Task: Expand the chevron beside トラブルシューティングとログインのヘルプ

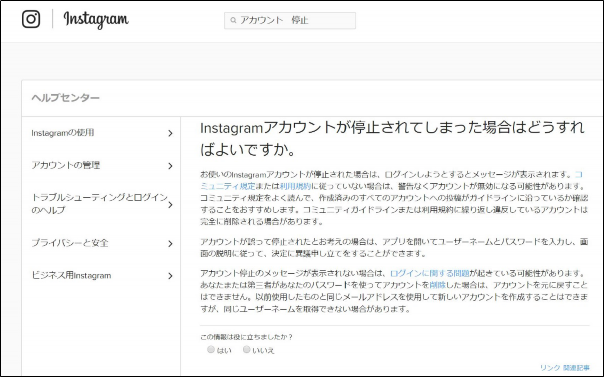Action: (x=170, y=205)
